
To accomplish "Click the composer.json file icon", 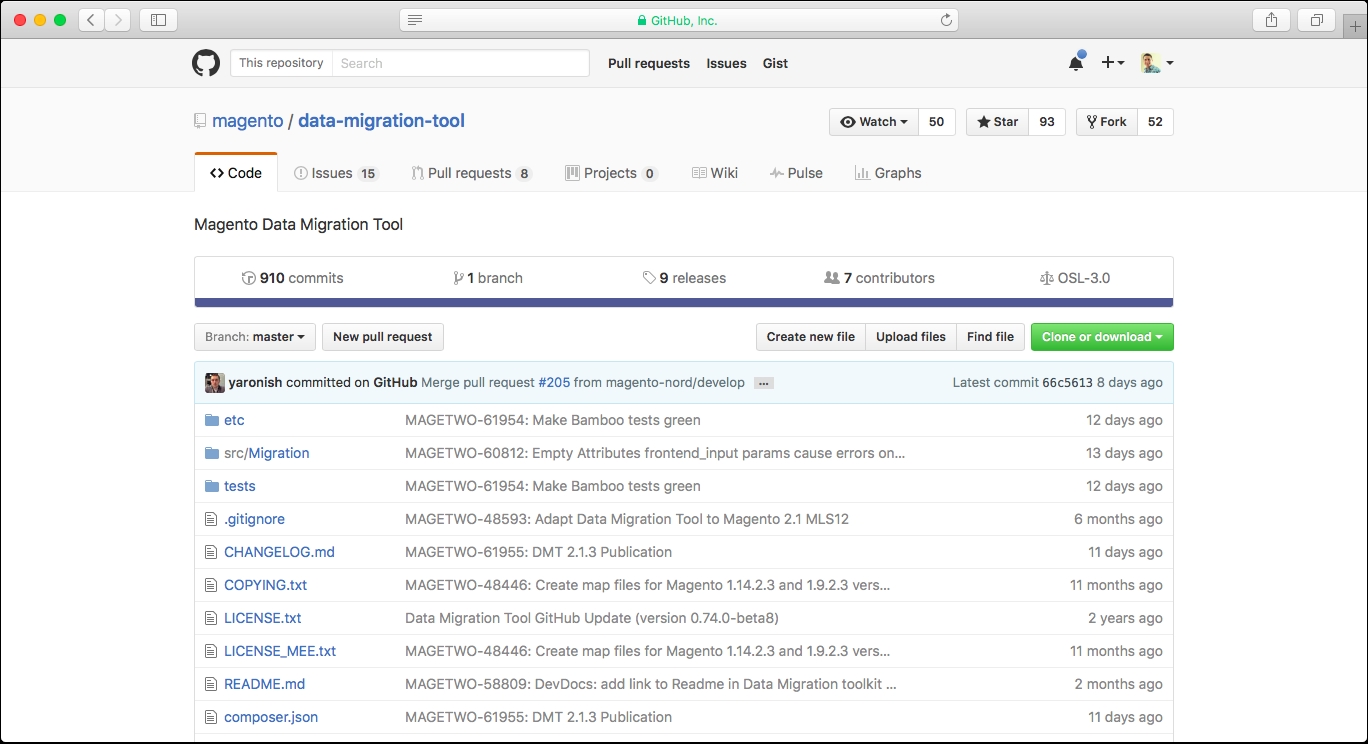I will (x=211, y=717).
